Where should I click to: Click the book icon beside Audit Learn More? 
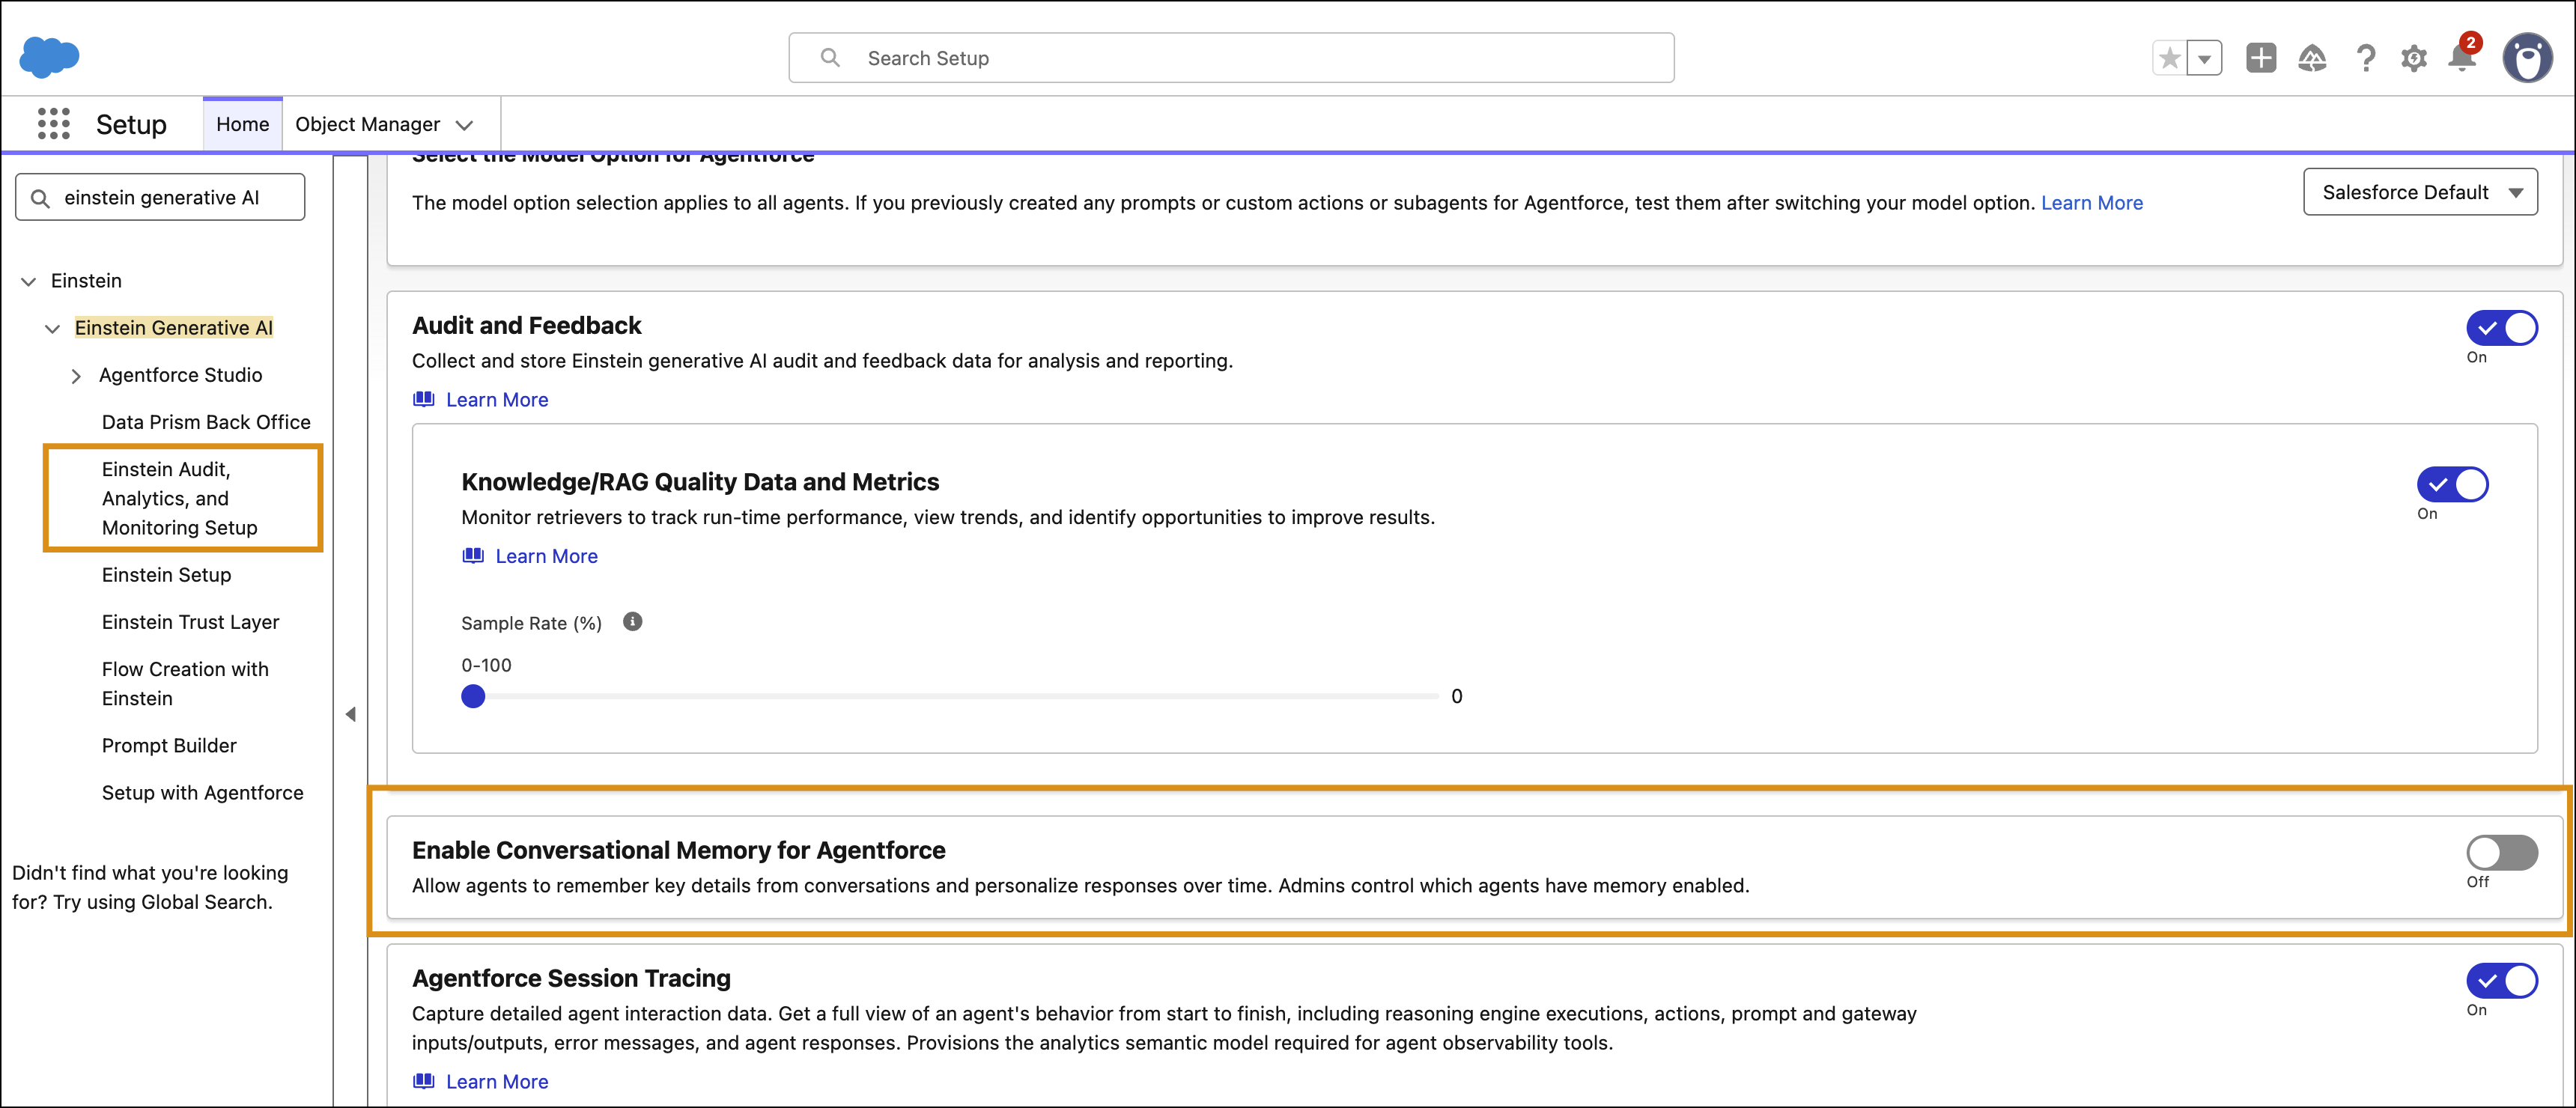click(424, 399)
